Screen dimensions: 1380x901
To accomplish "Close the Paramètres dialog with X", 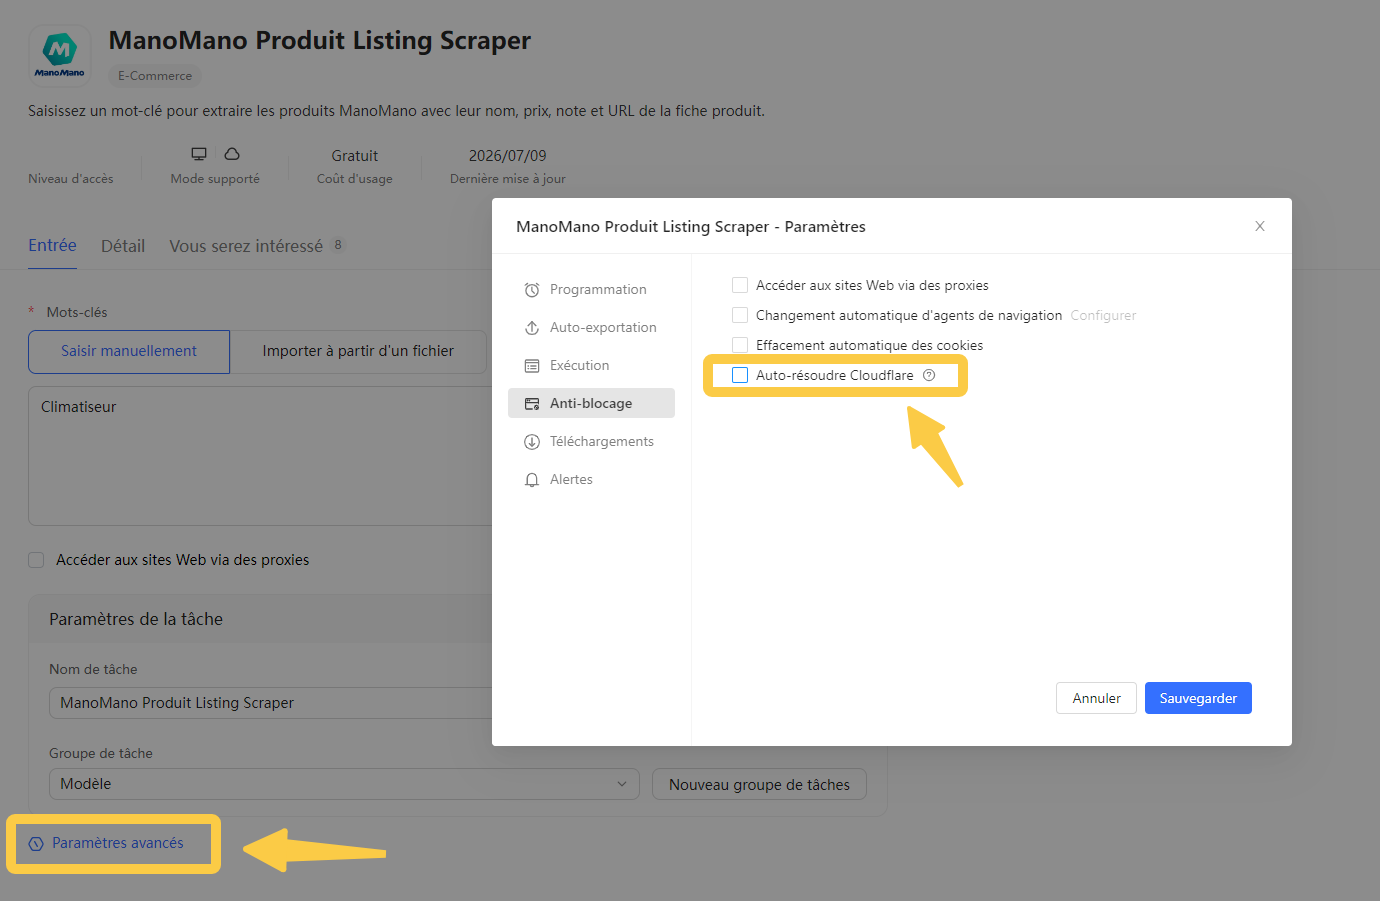I will point(1260,226).
